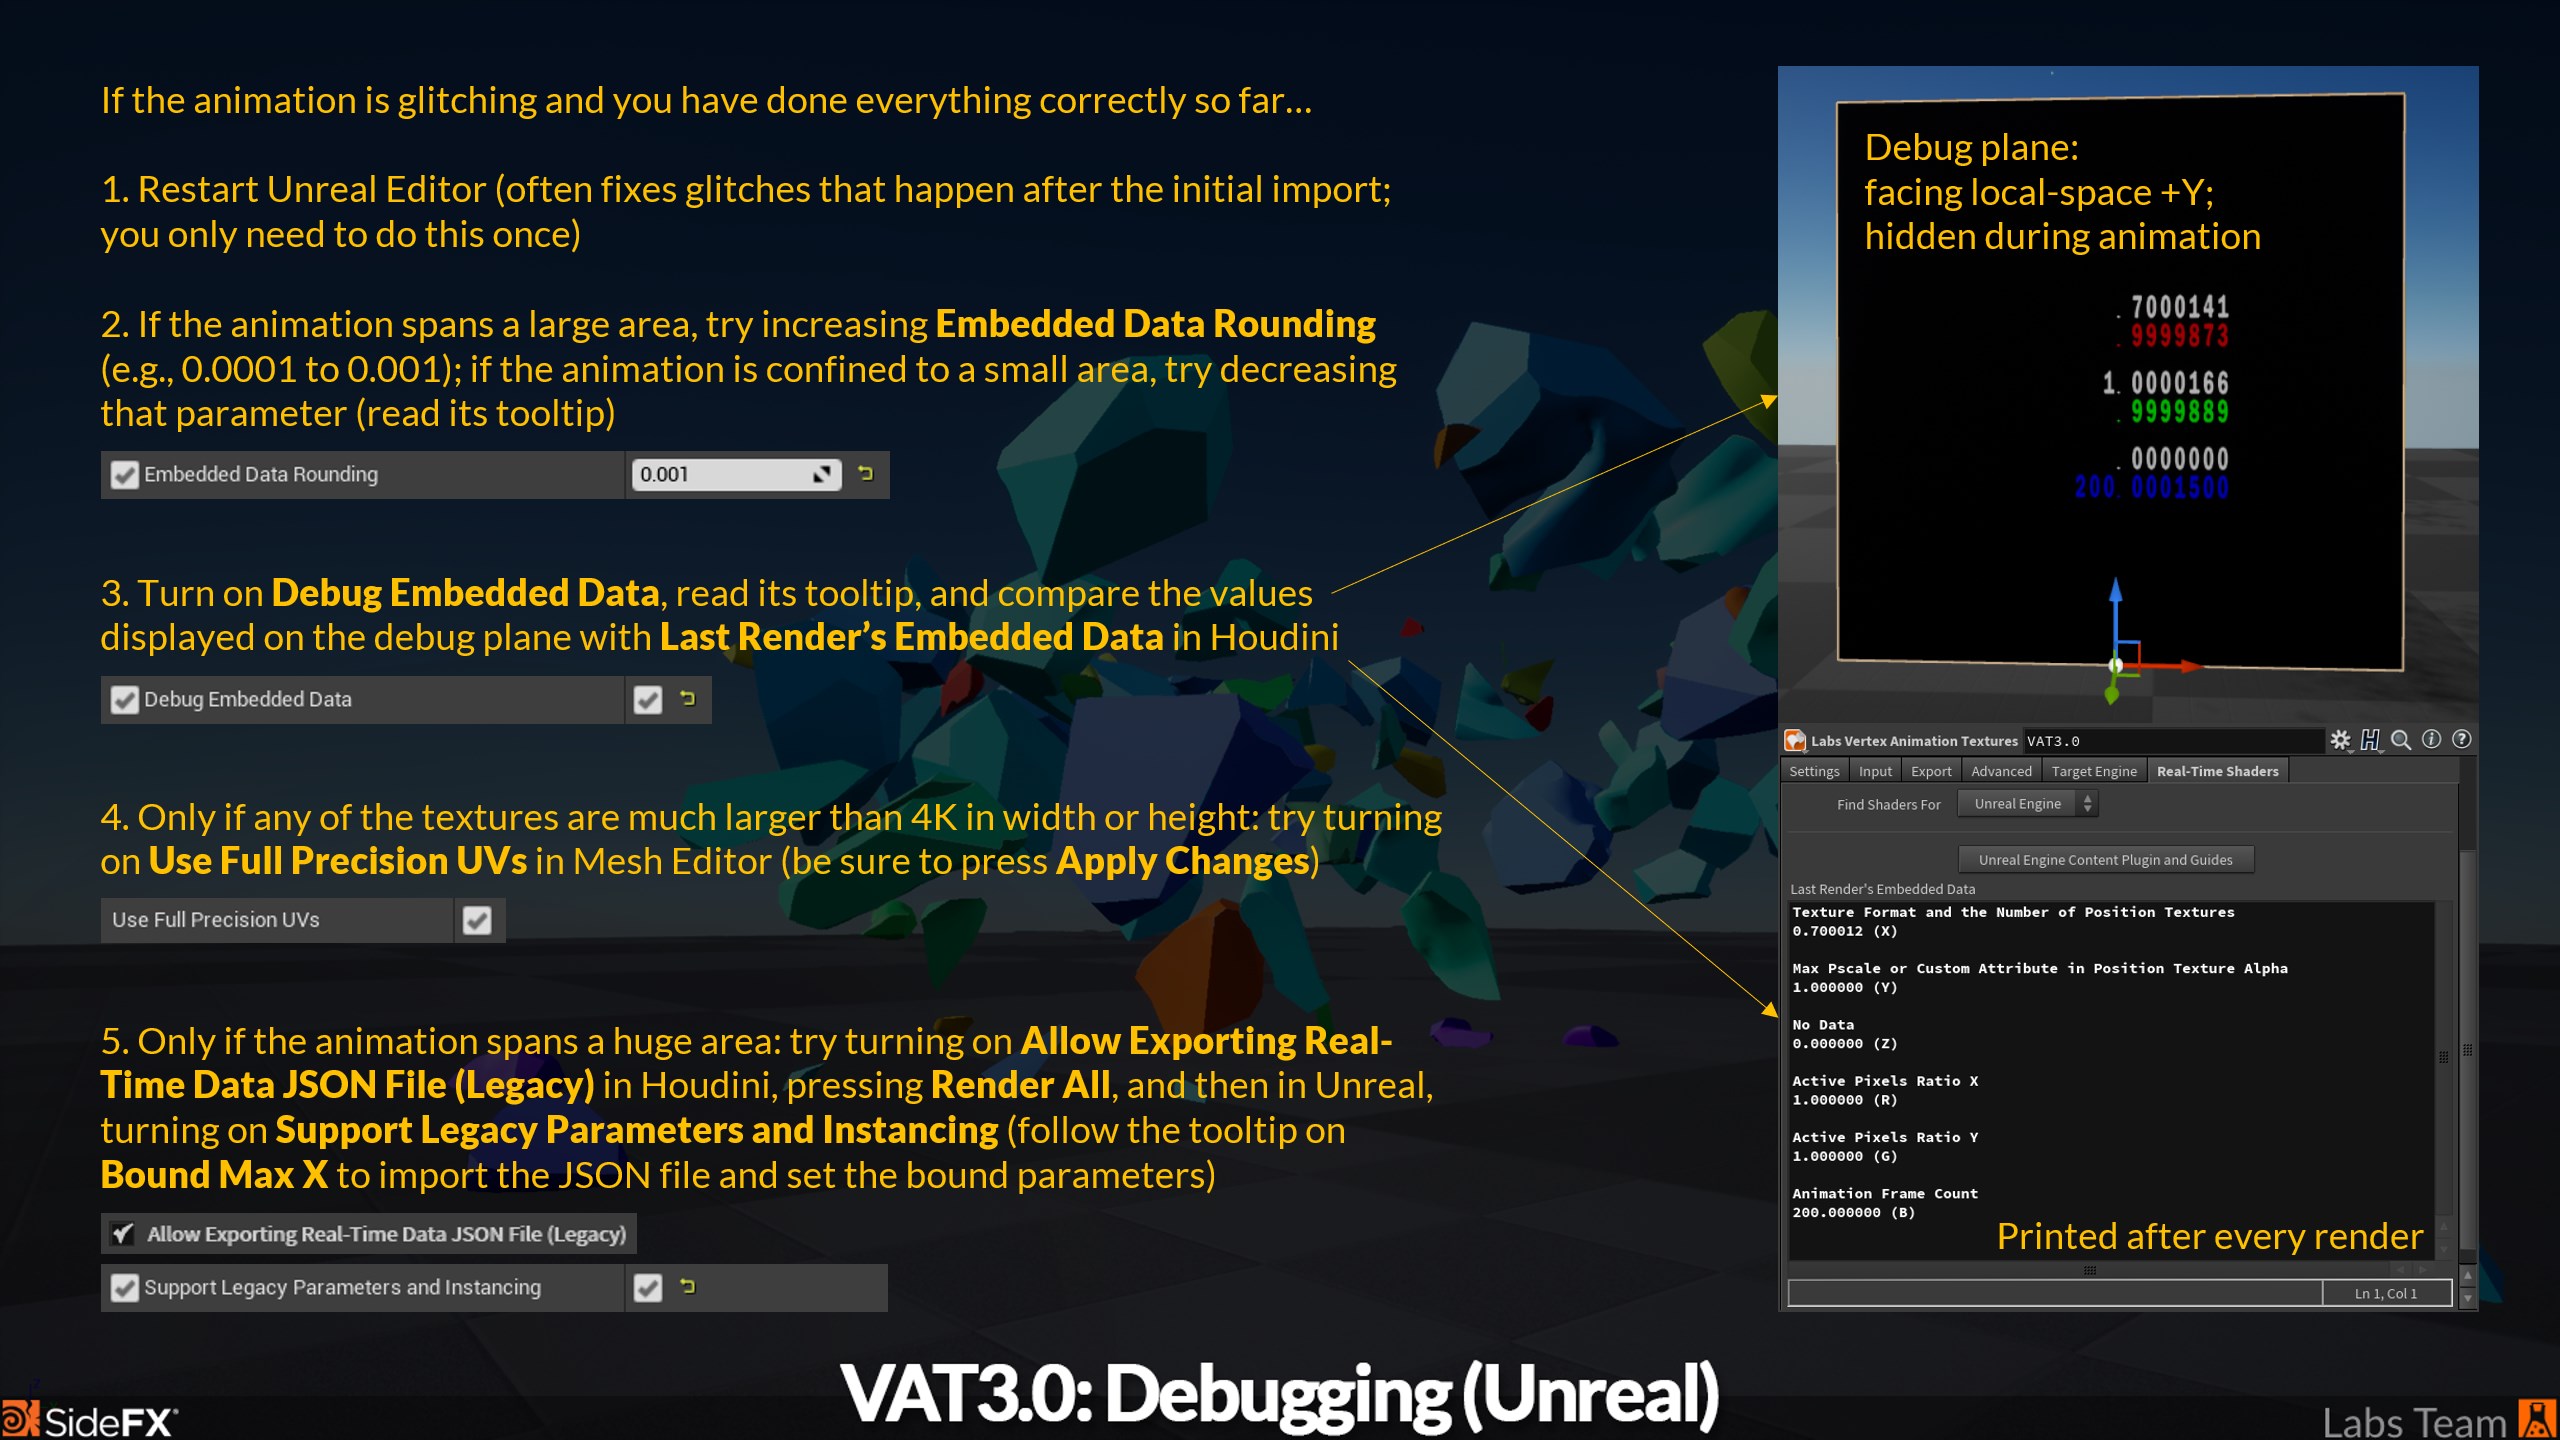Viewport: 2560px width, 1440px height.
Task: Open the Export tab
Action: click(1931, 771)
